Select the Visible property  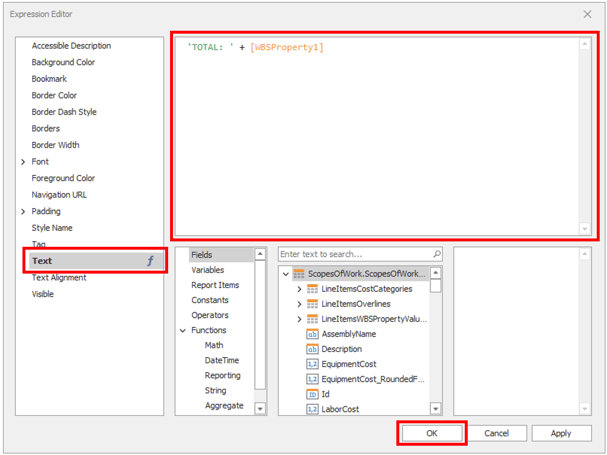coord(43,294)
